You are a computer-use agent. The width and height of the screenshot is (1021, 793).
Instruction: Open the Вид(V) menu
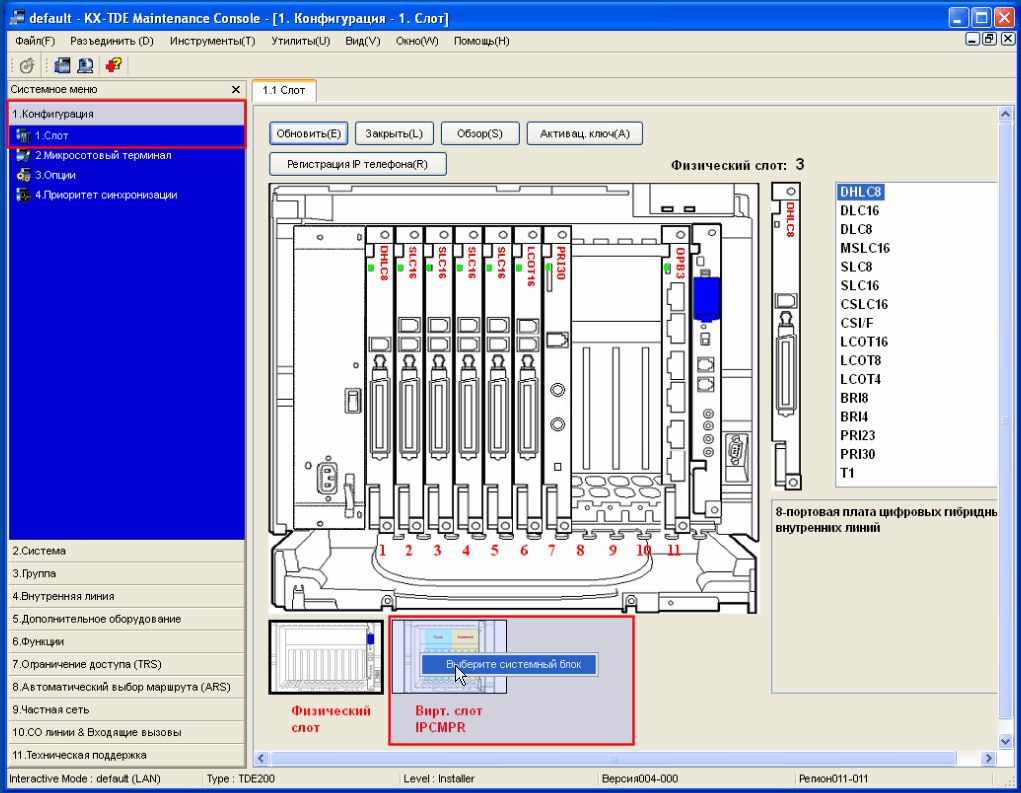coord(363,41)
